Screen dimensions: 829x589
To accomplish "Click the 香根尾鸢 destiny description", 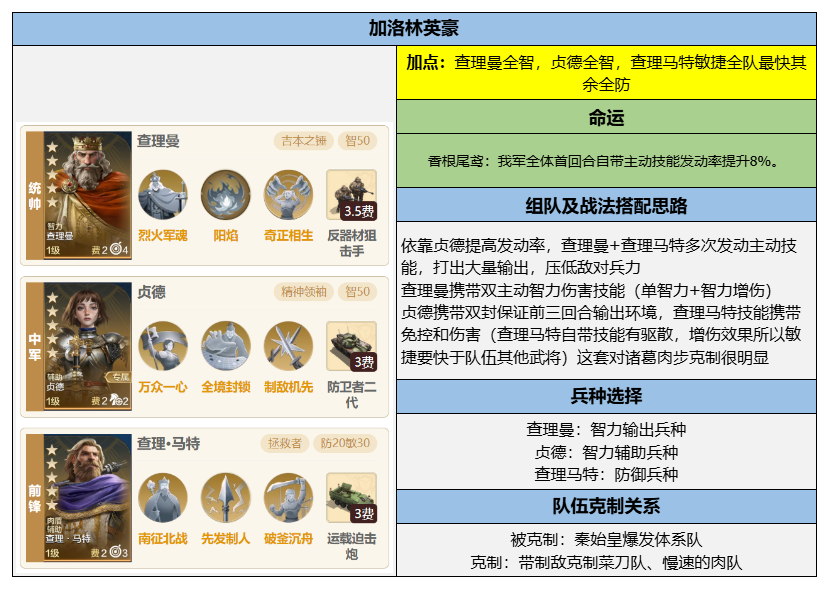I will 606,161.
